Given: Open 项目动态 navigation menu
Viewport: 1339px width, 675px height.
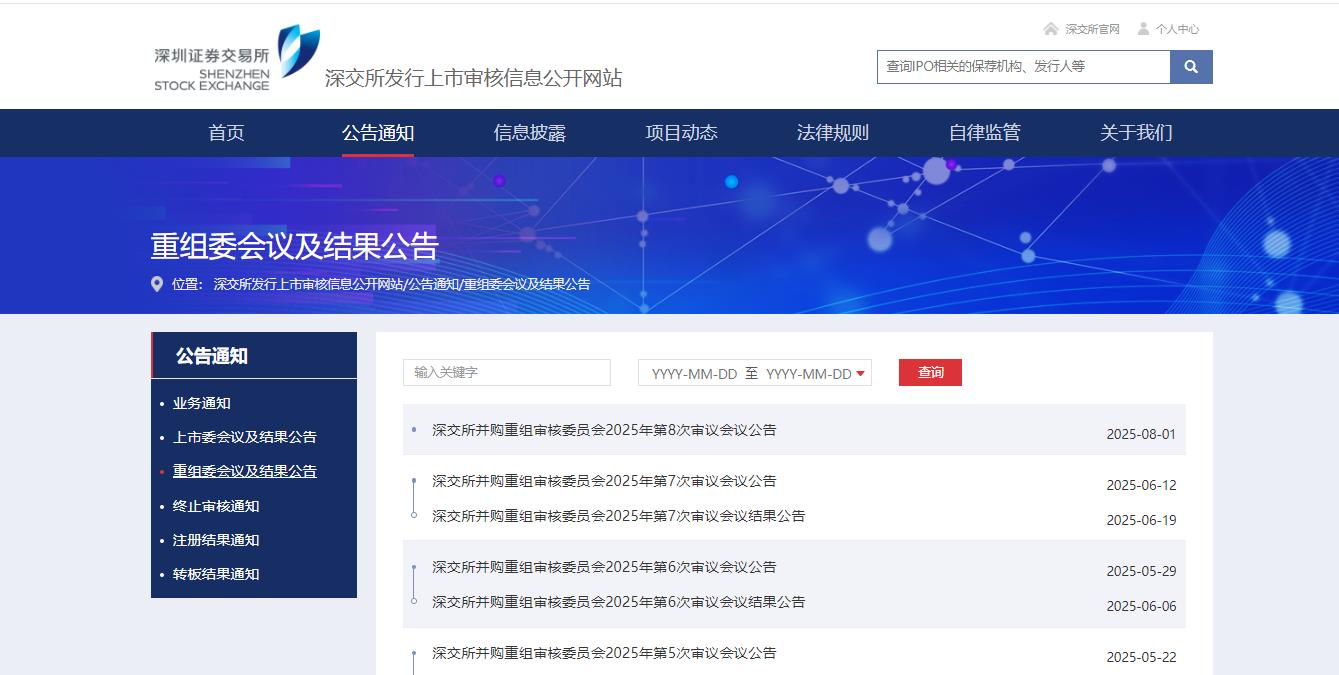Looking at the screenshot, I should pyautogui.click(x=682, y=133).
